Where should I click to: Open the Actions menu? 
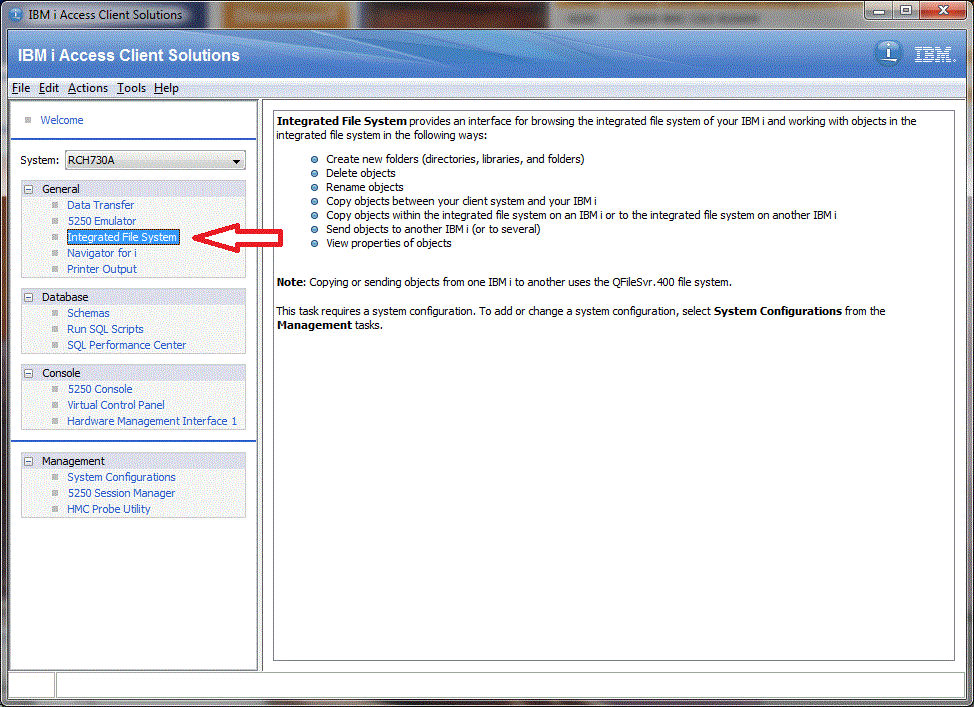point(87,88)
